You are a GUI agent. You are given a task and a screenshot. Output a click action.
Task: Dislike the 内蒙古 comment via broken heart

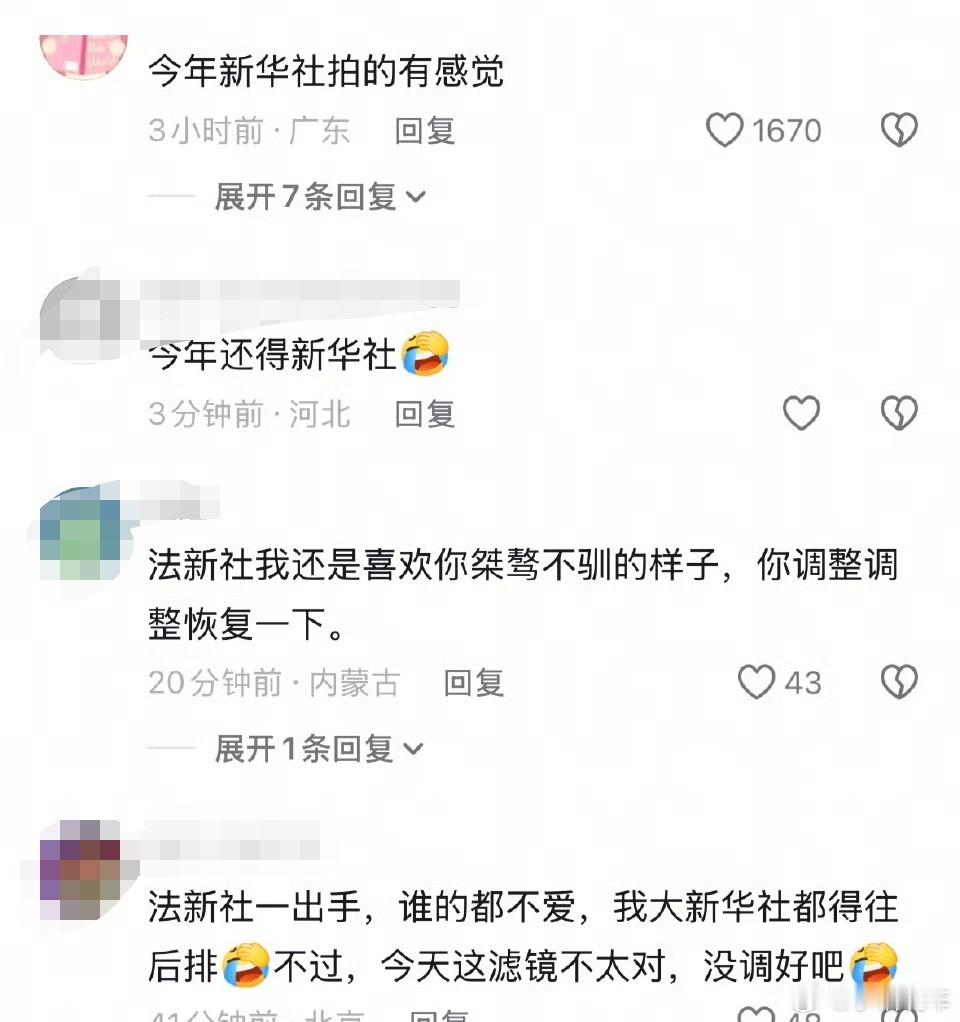[x=899, y=682]
